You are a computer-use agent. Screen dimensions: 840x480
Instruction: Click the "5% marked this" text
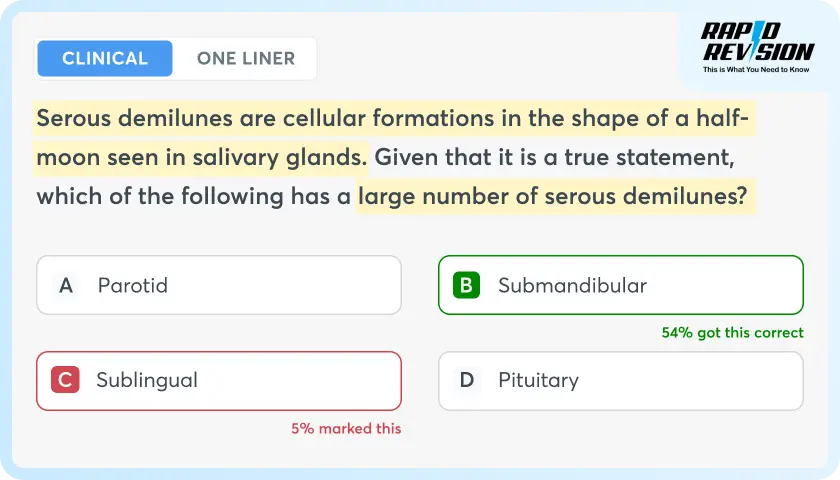pyautogui.click(x=346, y=428)
